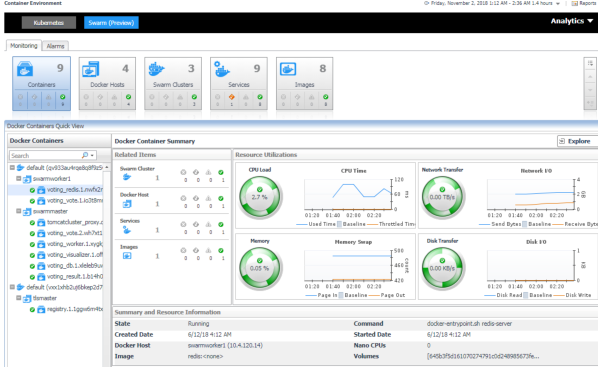
Task: Open the search options dropdown arrow
Action: click(x=92, y=156)
